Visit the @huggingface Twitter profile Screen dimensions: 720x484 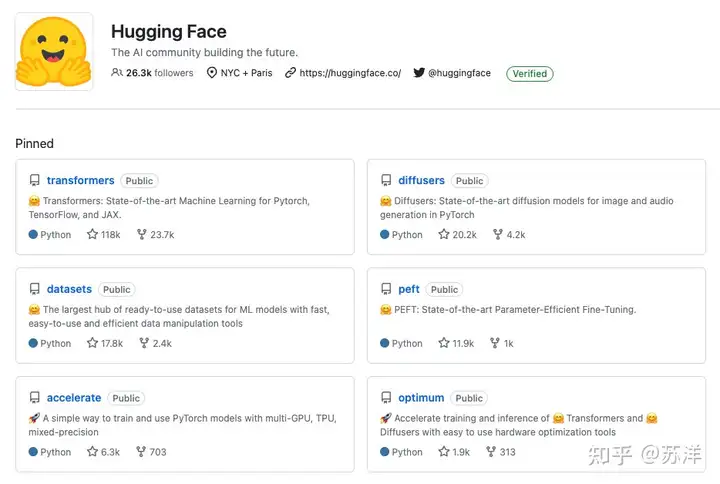(458, 73)
